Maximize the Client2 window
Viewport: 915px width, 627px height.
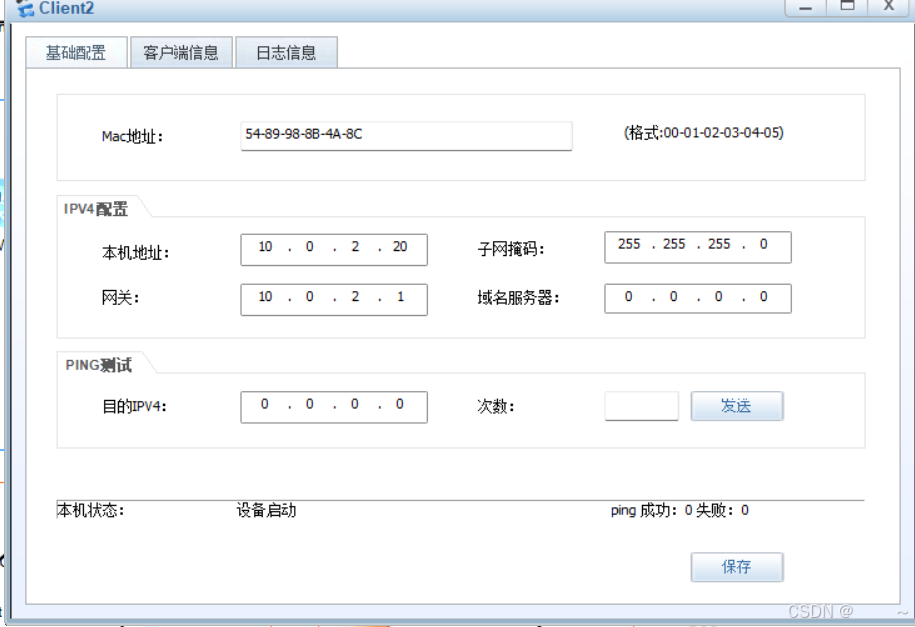pyautogui.click(x=847, y=7)
